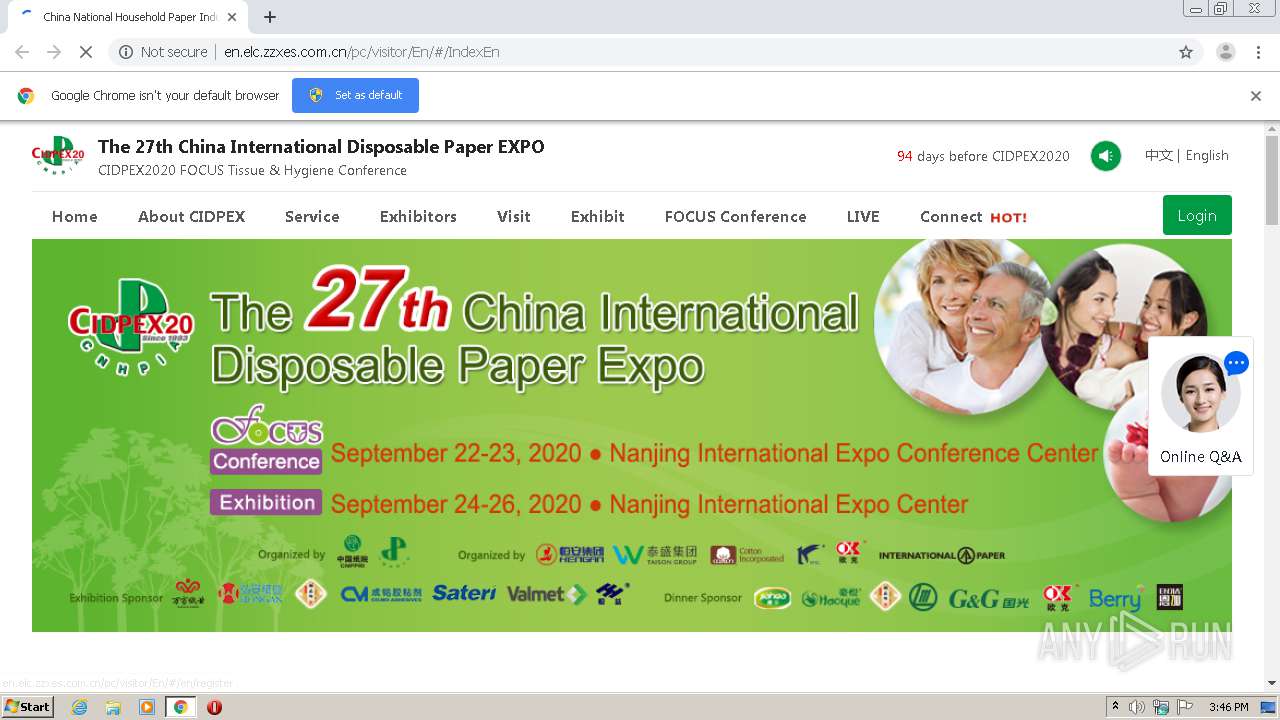Click the red Opera taskbar icon
This screenshot has height=720, width=1280.
214,707
